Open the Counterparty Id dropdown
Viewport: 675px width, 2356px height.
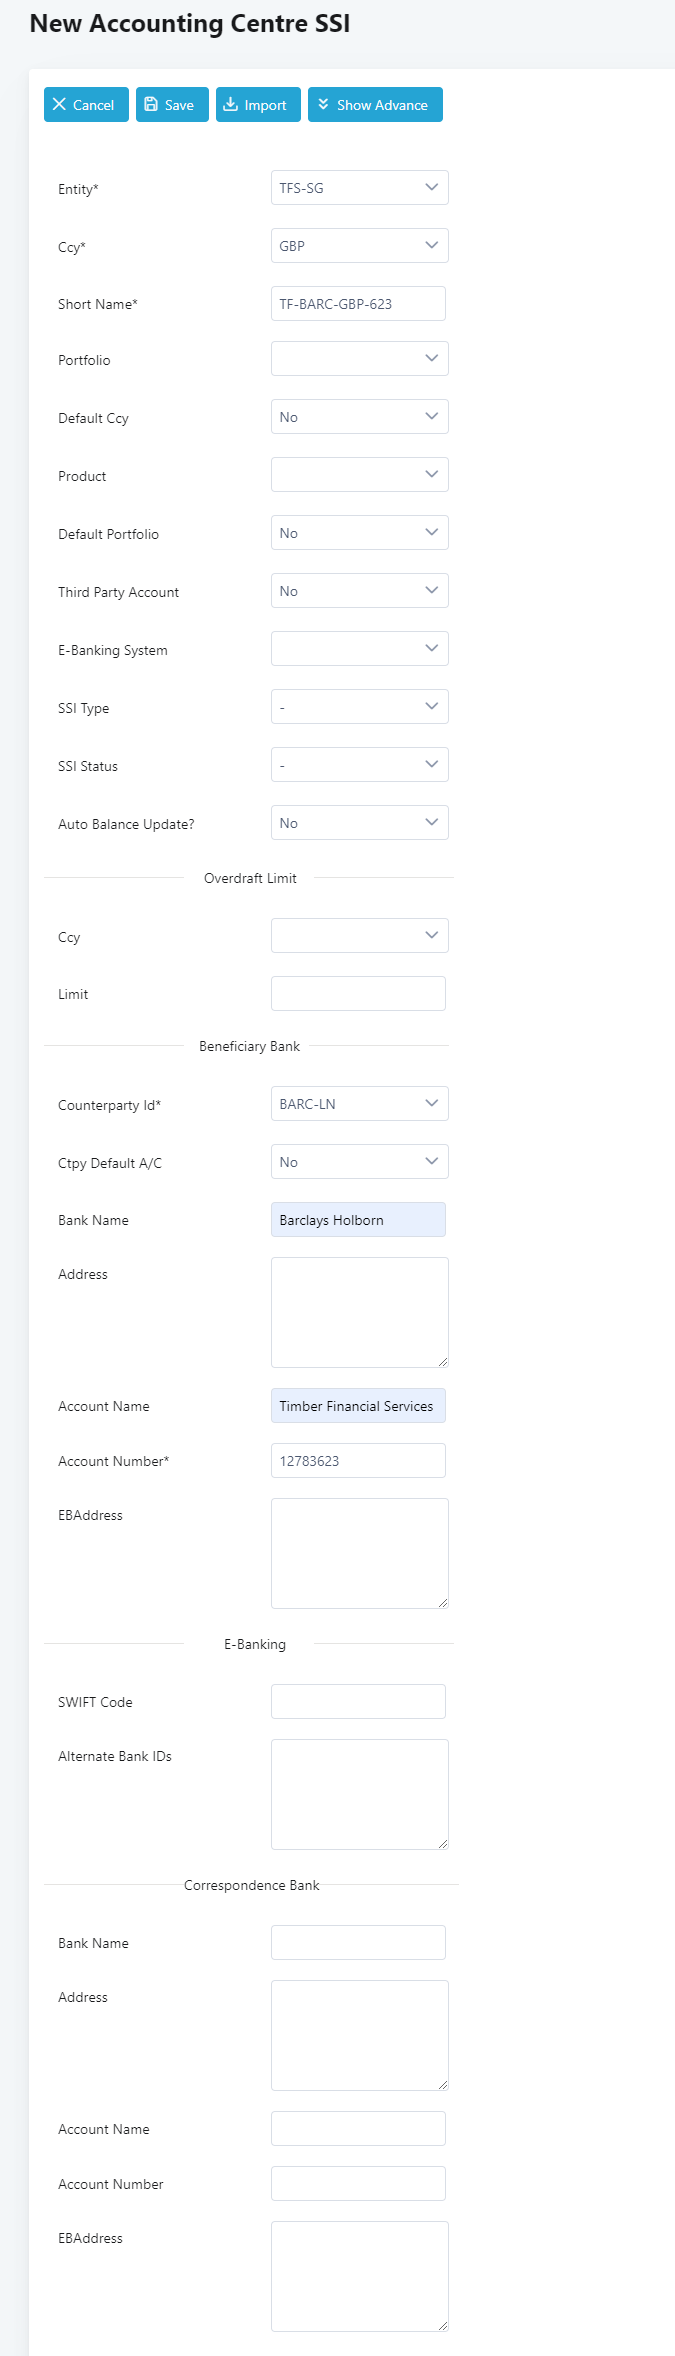click(359, 1104)
